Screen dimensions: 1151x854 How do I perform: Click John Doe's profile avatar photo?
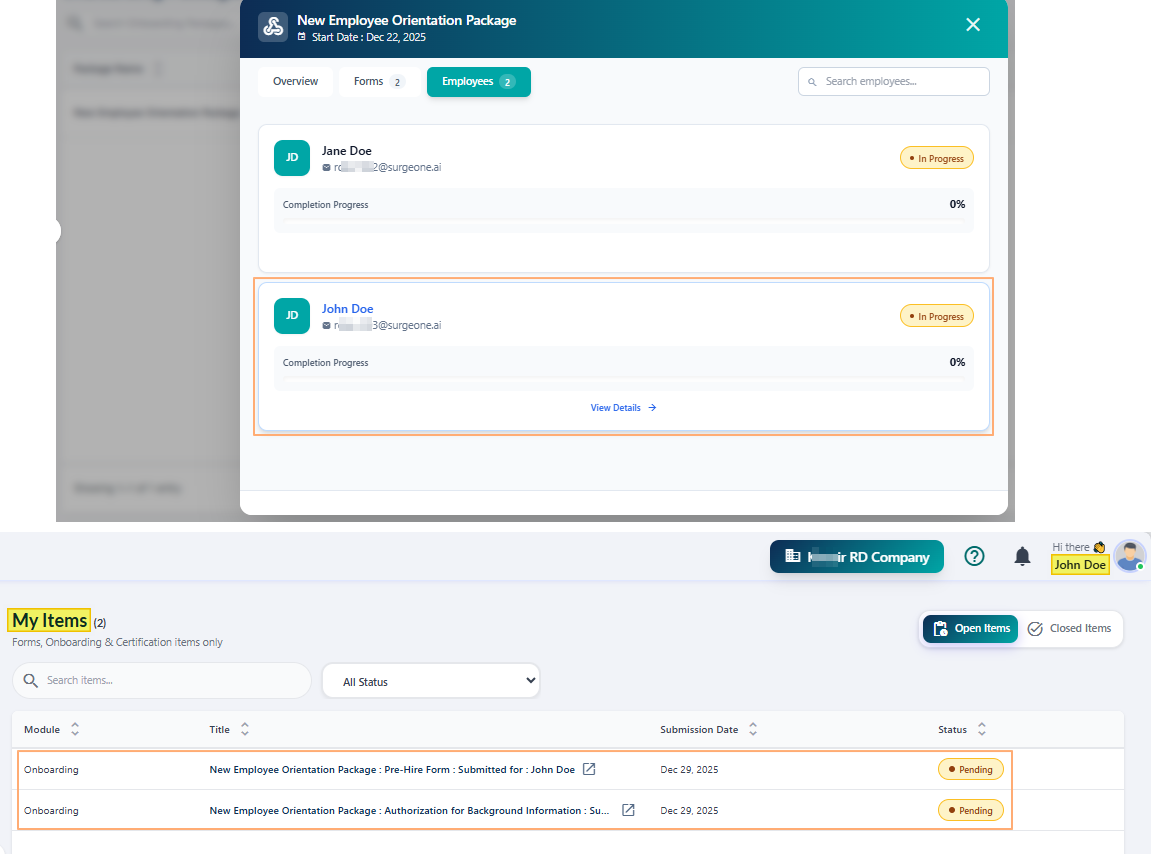point(1129,556)
